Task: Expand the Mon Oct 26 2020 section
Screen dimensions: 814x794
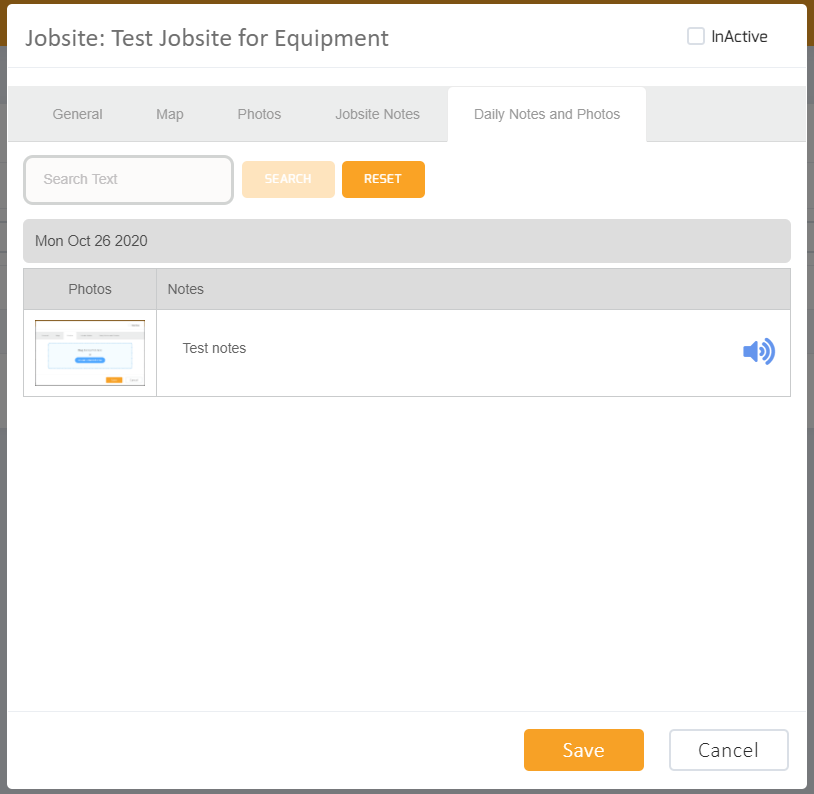Action: (x=406, y=241)
